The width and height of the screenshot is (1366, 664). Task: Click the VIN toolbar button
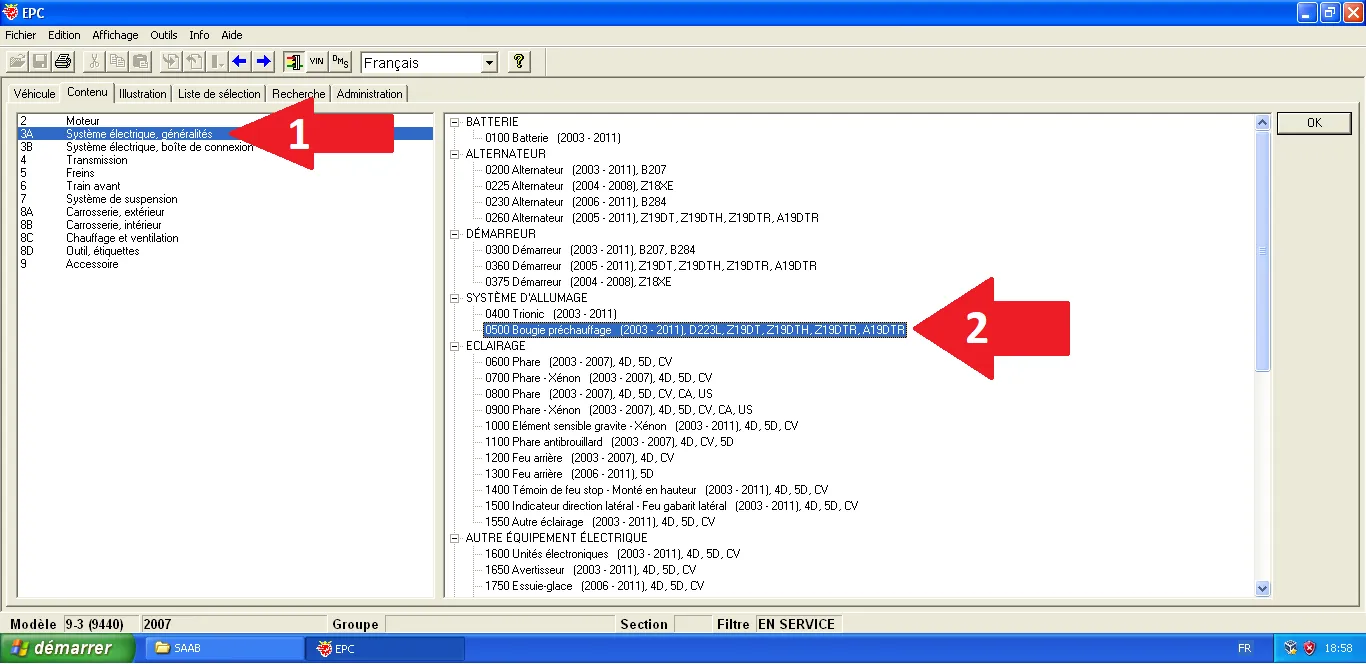317,62
